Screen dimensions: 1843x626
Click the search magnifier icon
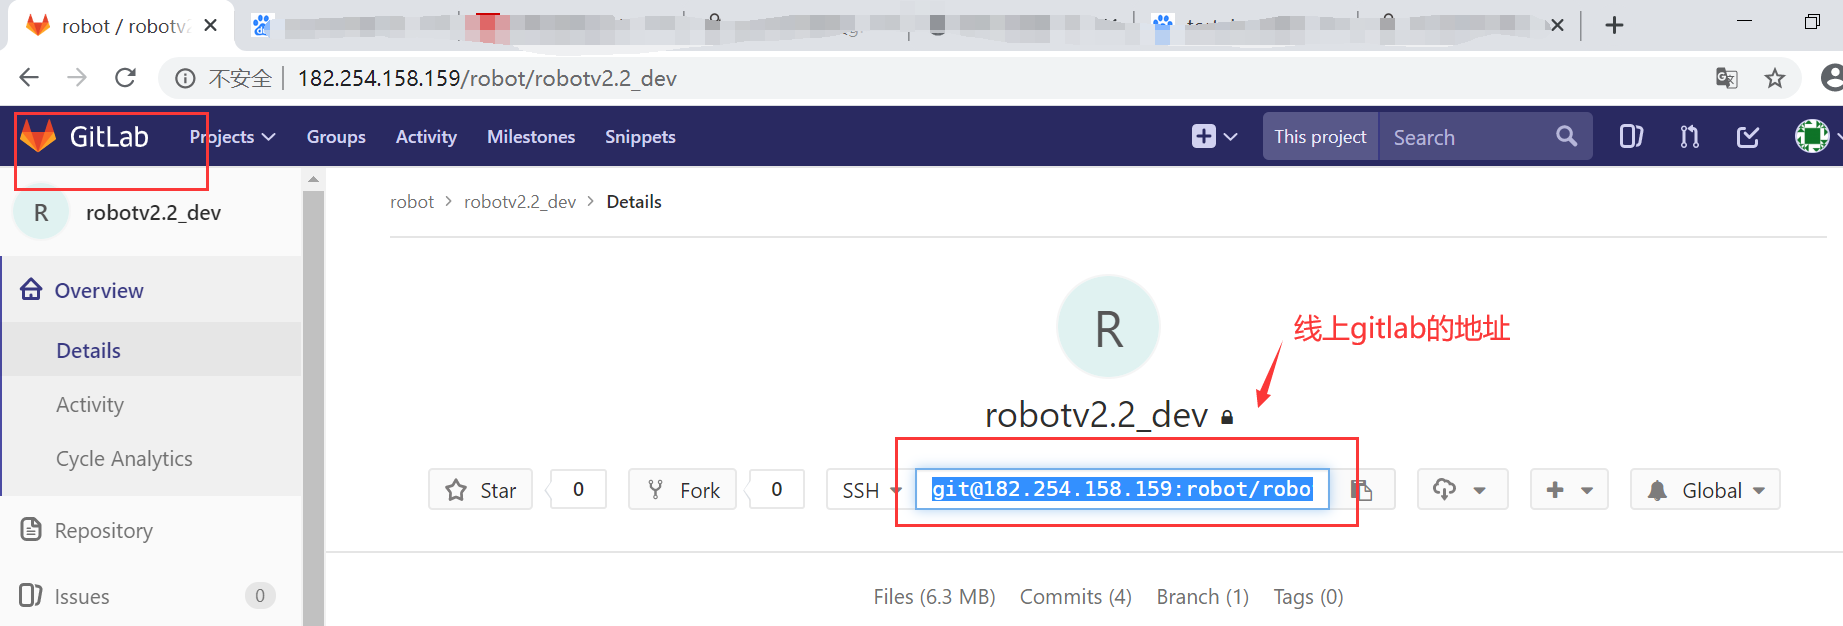[x=1566, y=136]
